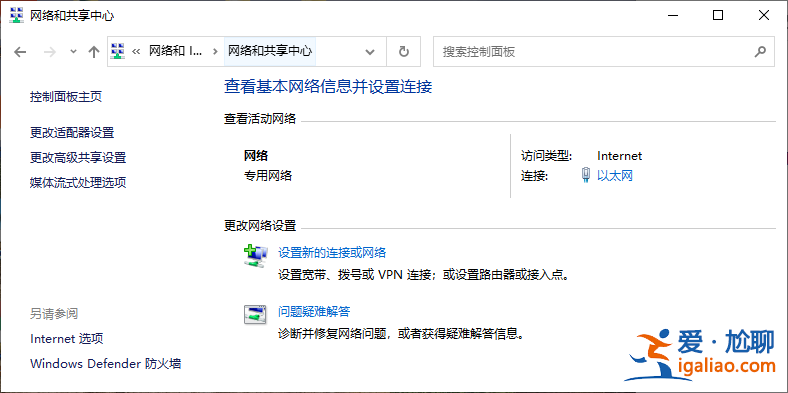
Task: Open 更改高级共享设置 link
Action: 78,158
